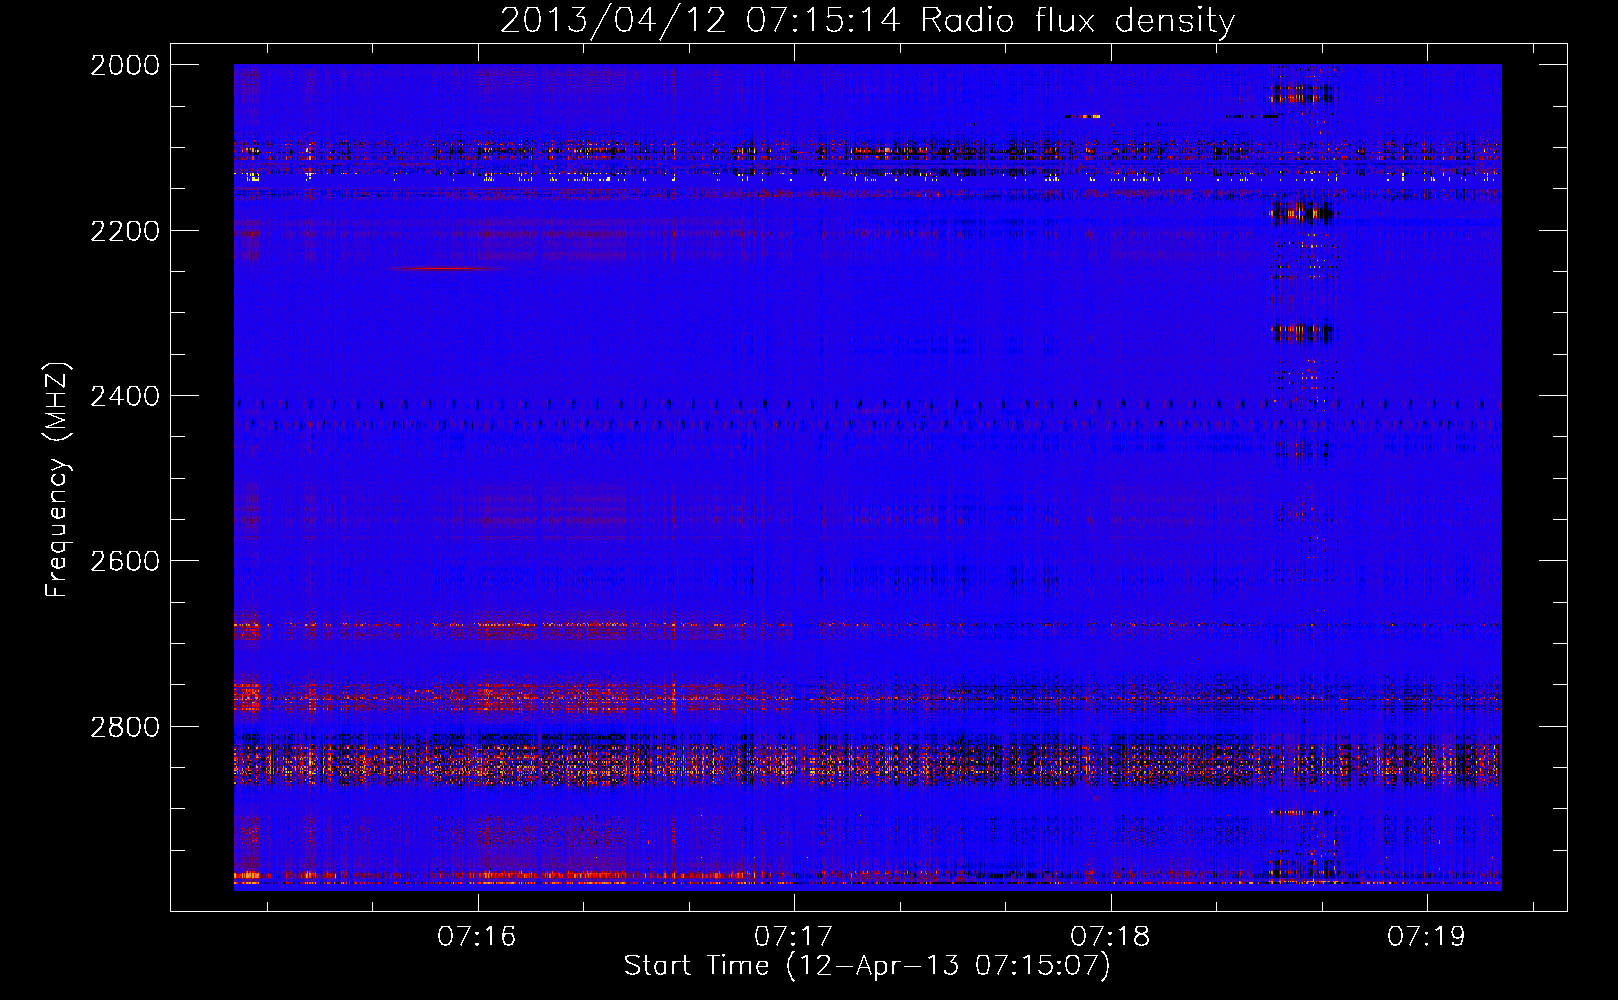
Task: Click the 2400 frequency tick label
Action: coord(125,396)
